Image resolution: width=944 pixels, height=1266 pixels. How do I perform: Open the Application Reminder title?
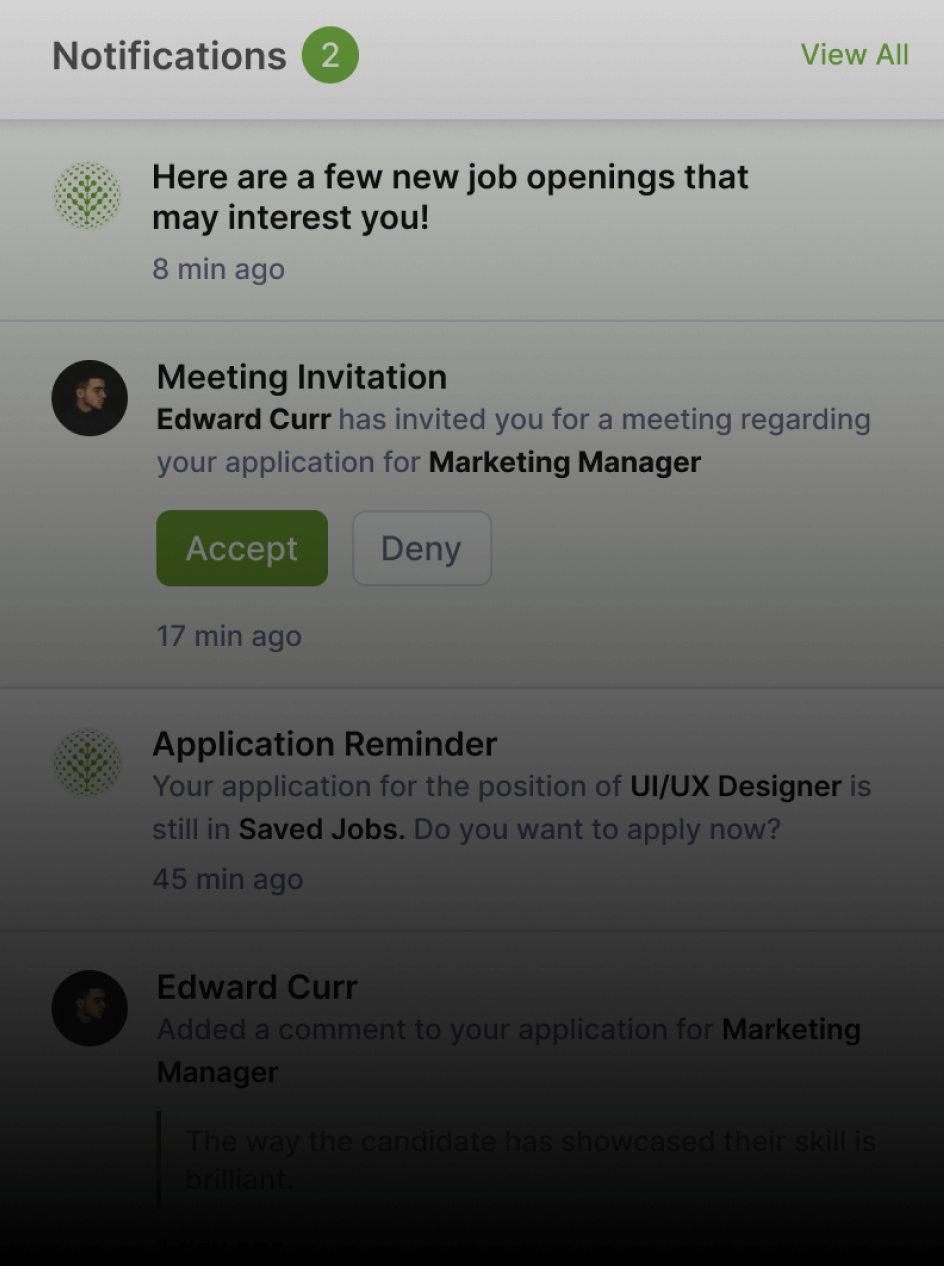(x=325, y=744)
